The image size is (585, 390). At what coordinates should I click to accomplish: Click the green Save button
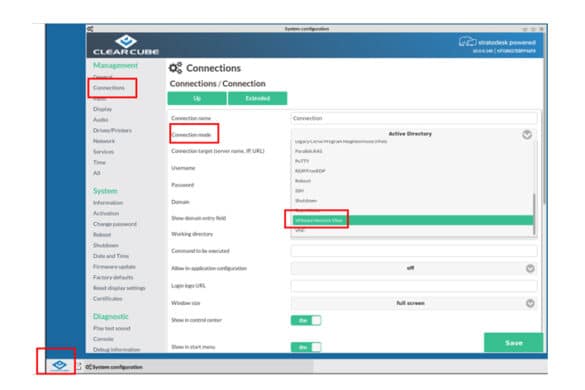tap(514, 342)
